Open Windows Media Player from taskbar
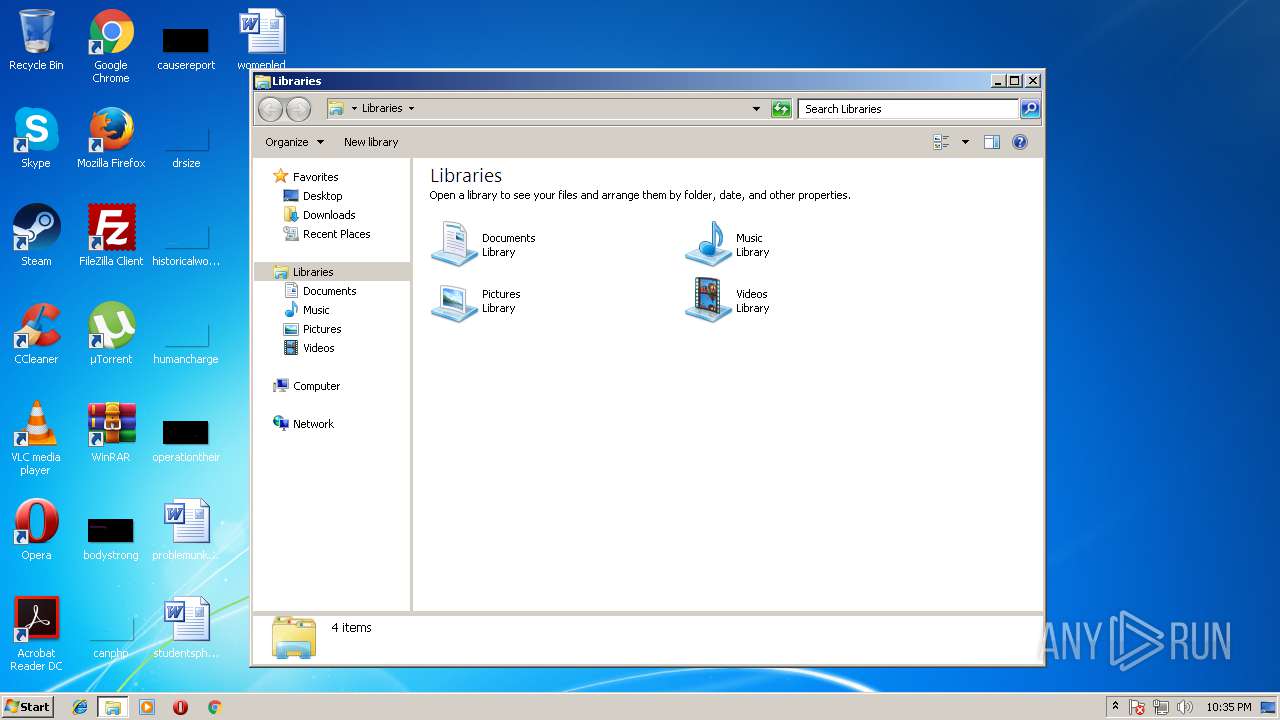The width and height of the screenshot is (1280, 720). (147, 707)
